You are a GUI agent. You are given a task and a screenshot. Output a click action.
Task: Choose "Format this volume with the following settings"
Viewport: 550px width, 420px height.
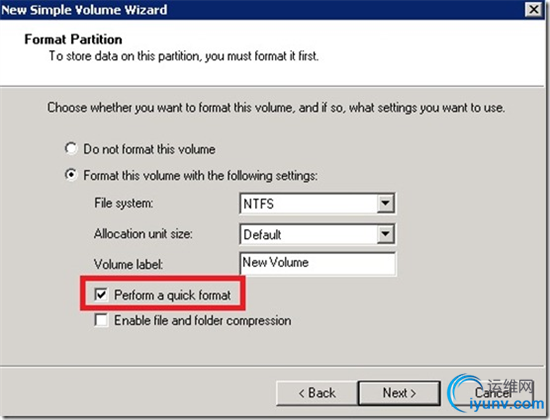point(71,174)
